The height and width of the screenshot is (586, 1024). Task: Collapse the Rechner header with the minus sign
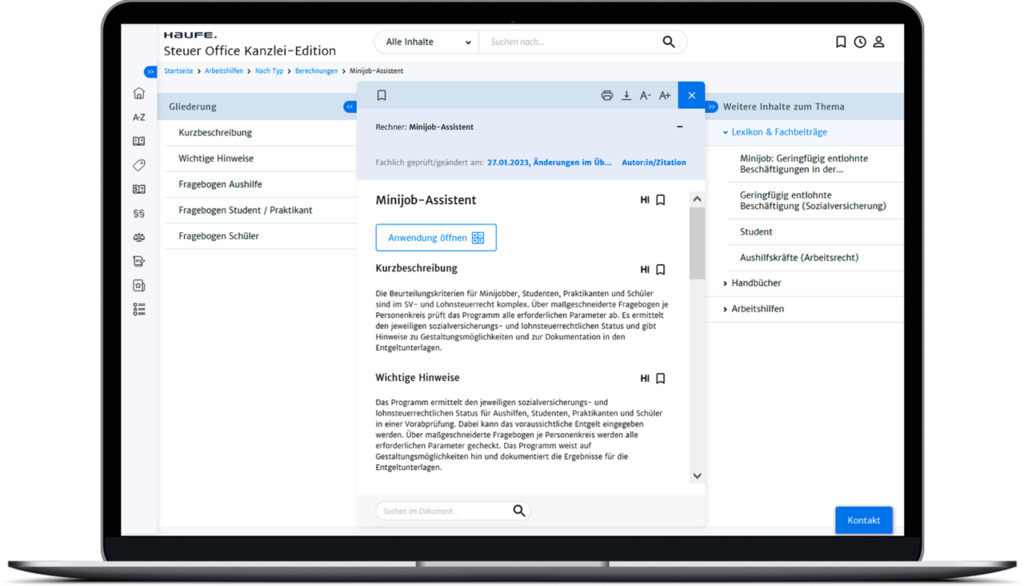[680, 127]
